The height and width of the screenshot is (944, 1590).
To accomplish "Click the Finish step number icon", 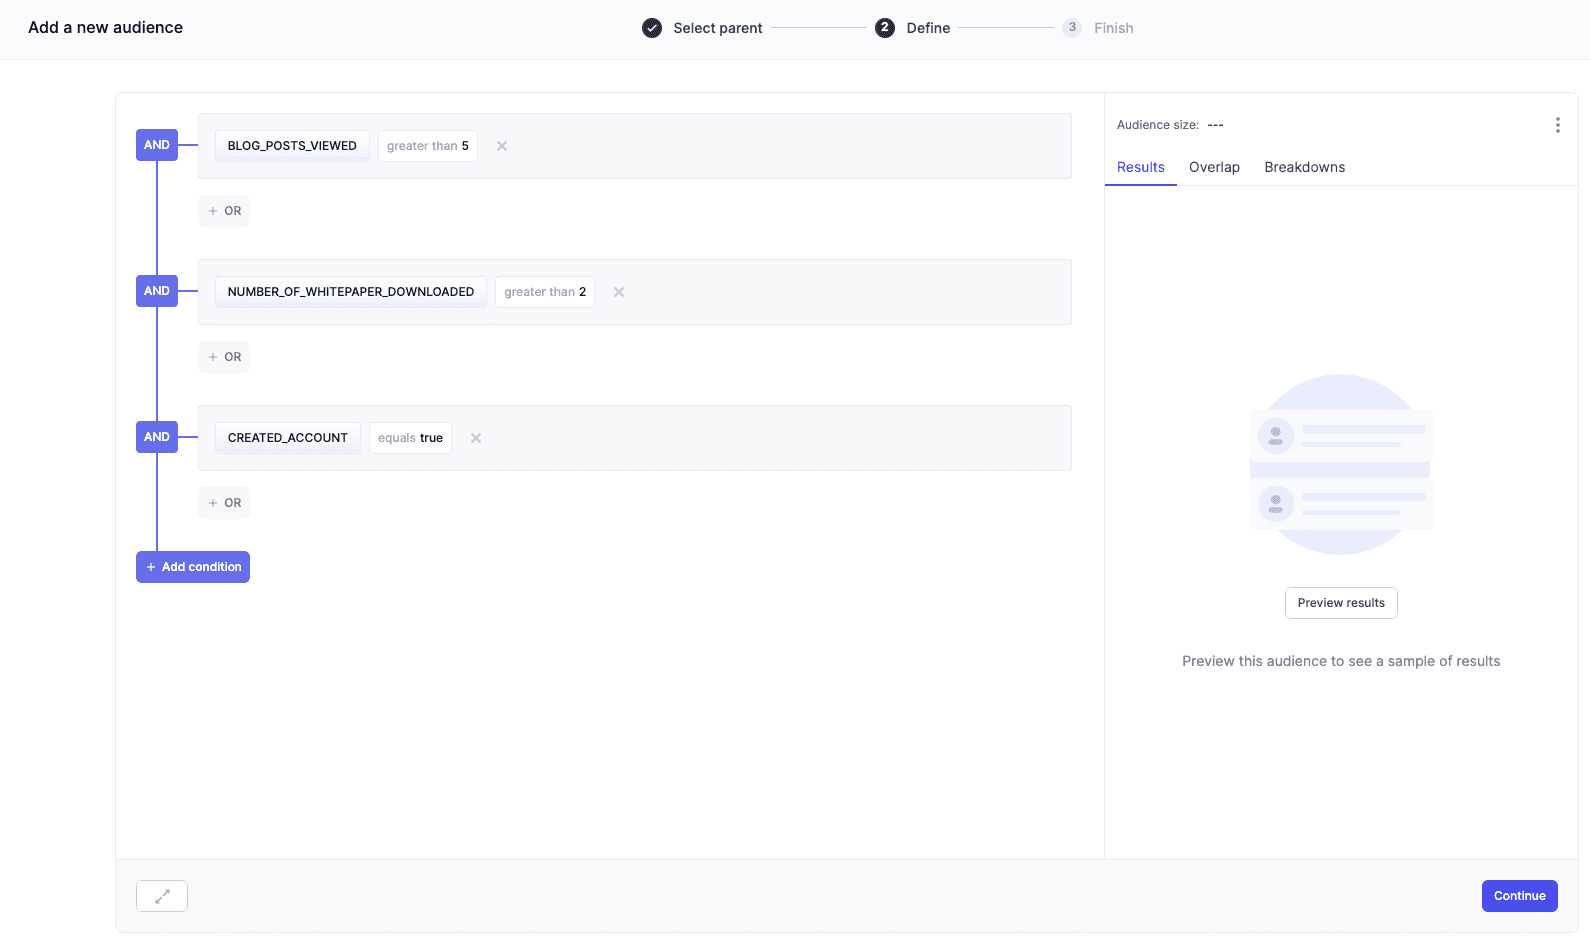I will tap(1072, 28).
